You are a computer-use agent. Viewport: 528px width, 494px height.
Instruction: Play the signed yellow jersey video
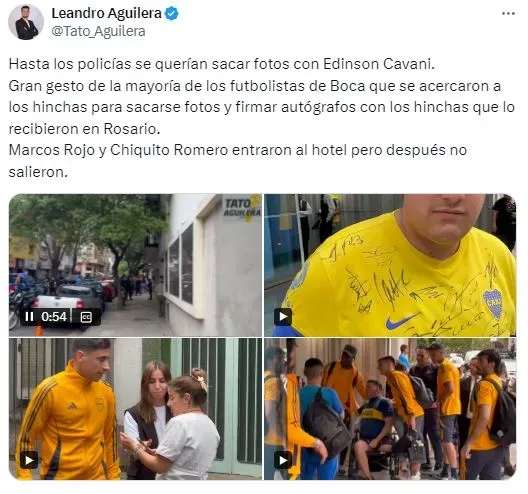(283, 317)
